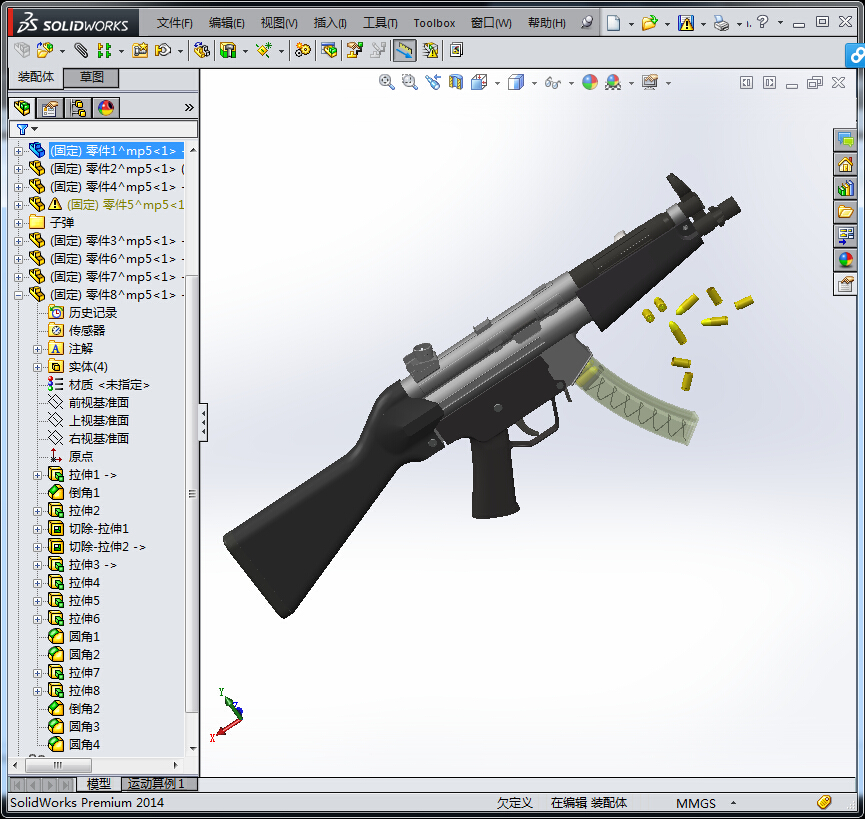Viewport: 865px width, 819px height.
Task: Open View Orientation dropdown arrow
Action: (497, 83)
